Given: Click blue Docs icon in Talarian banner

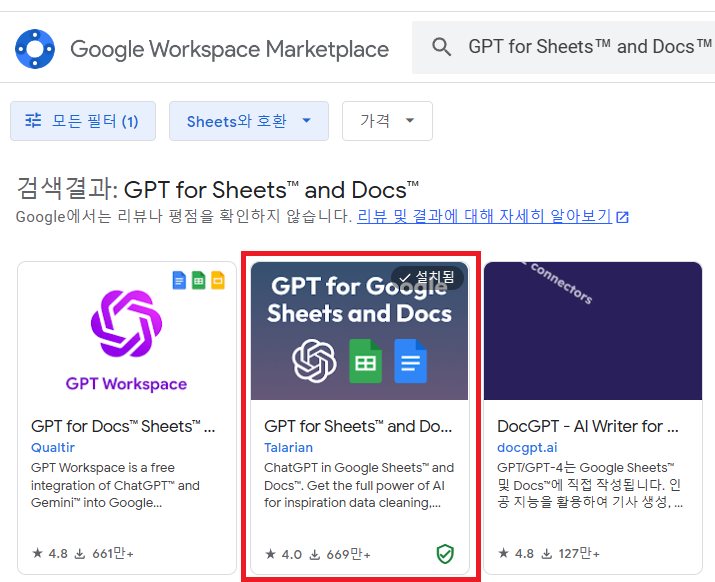Looking at the screenshot, I should [x=410, y=361].
